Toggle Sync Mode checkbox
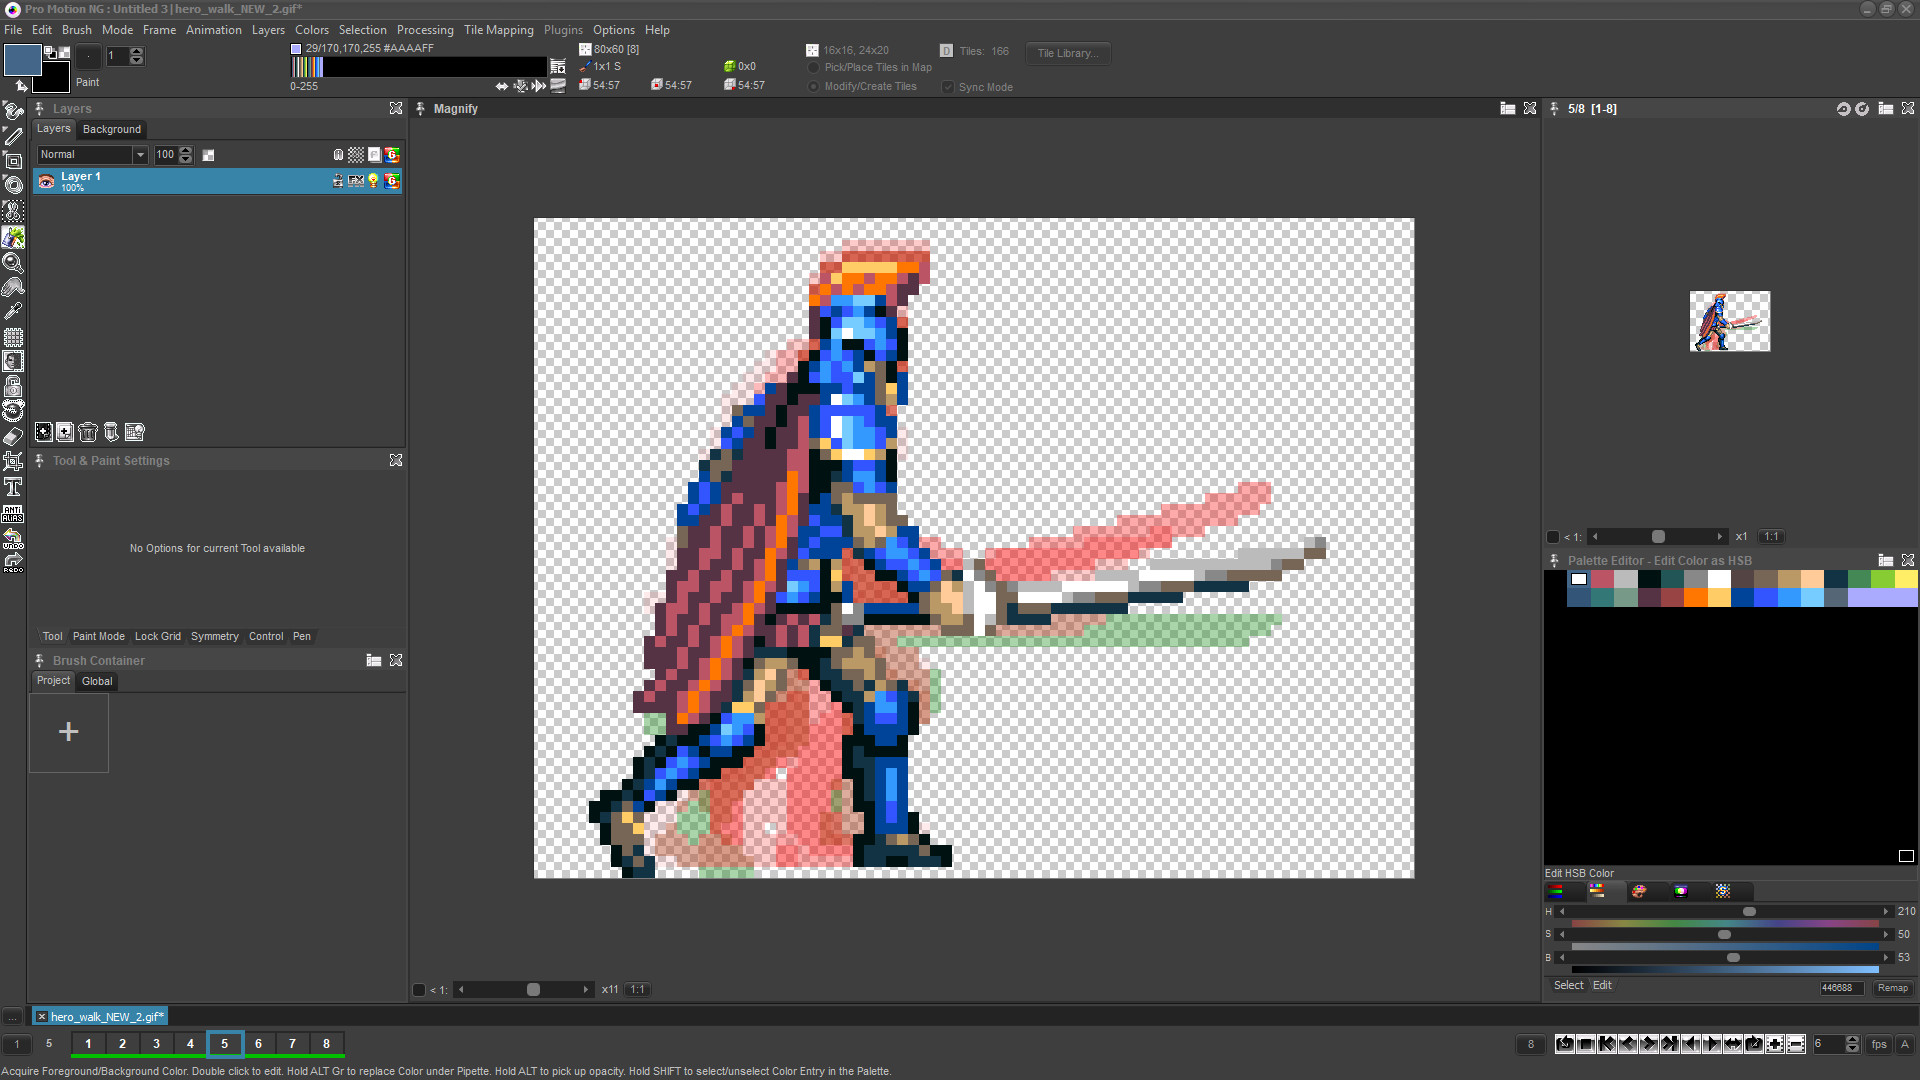 [x=947, y=87]
